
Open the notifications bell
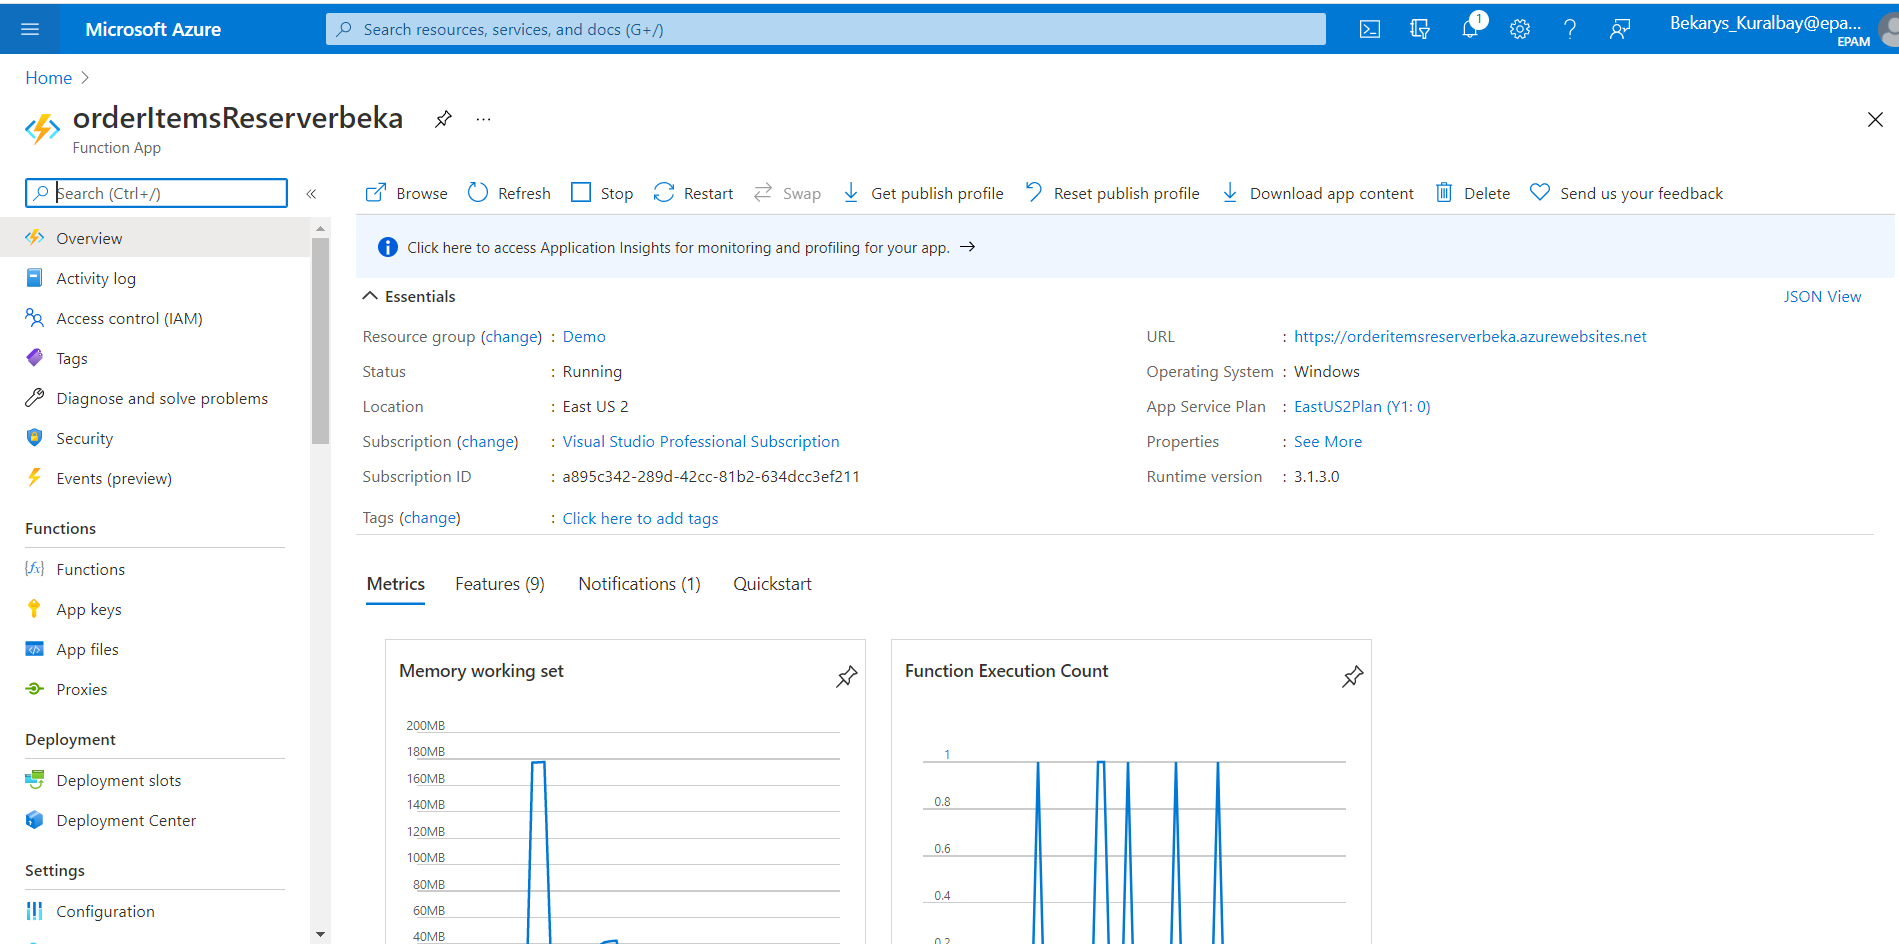[x=1470, y=28]
